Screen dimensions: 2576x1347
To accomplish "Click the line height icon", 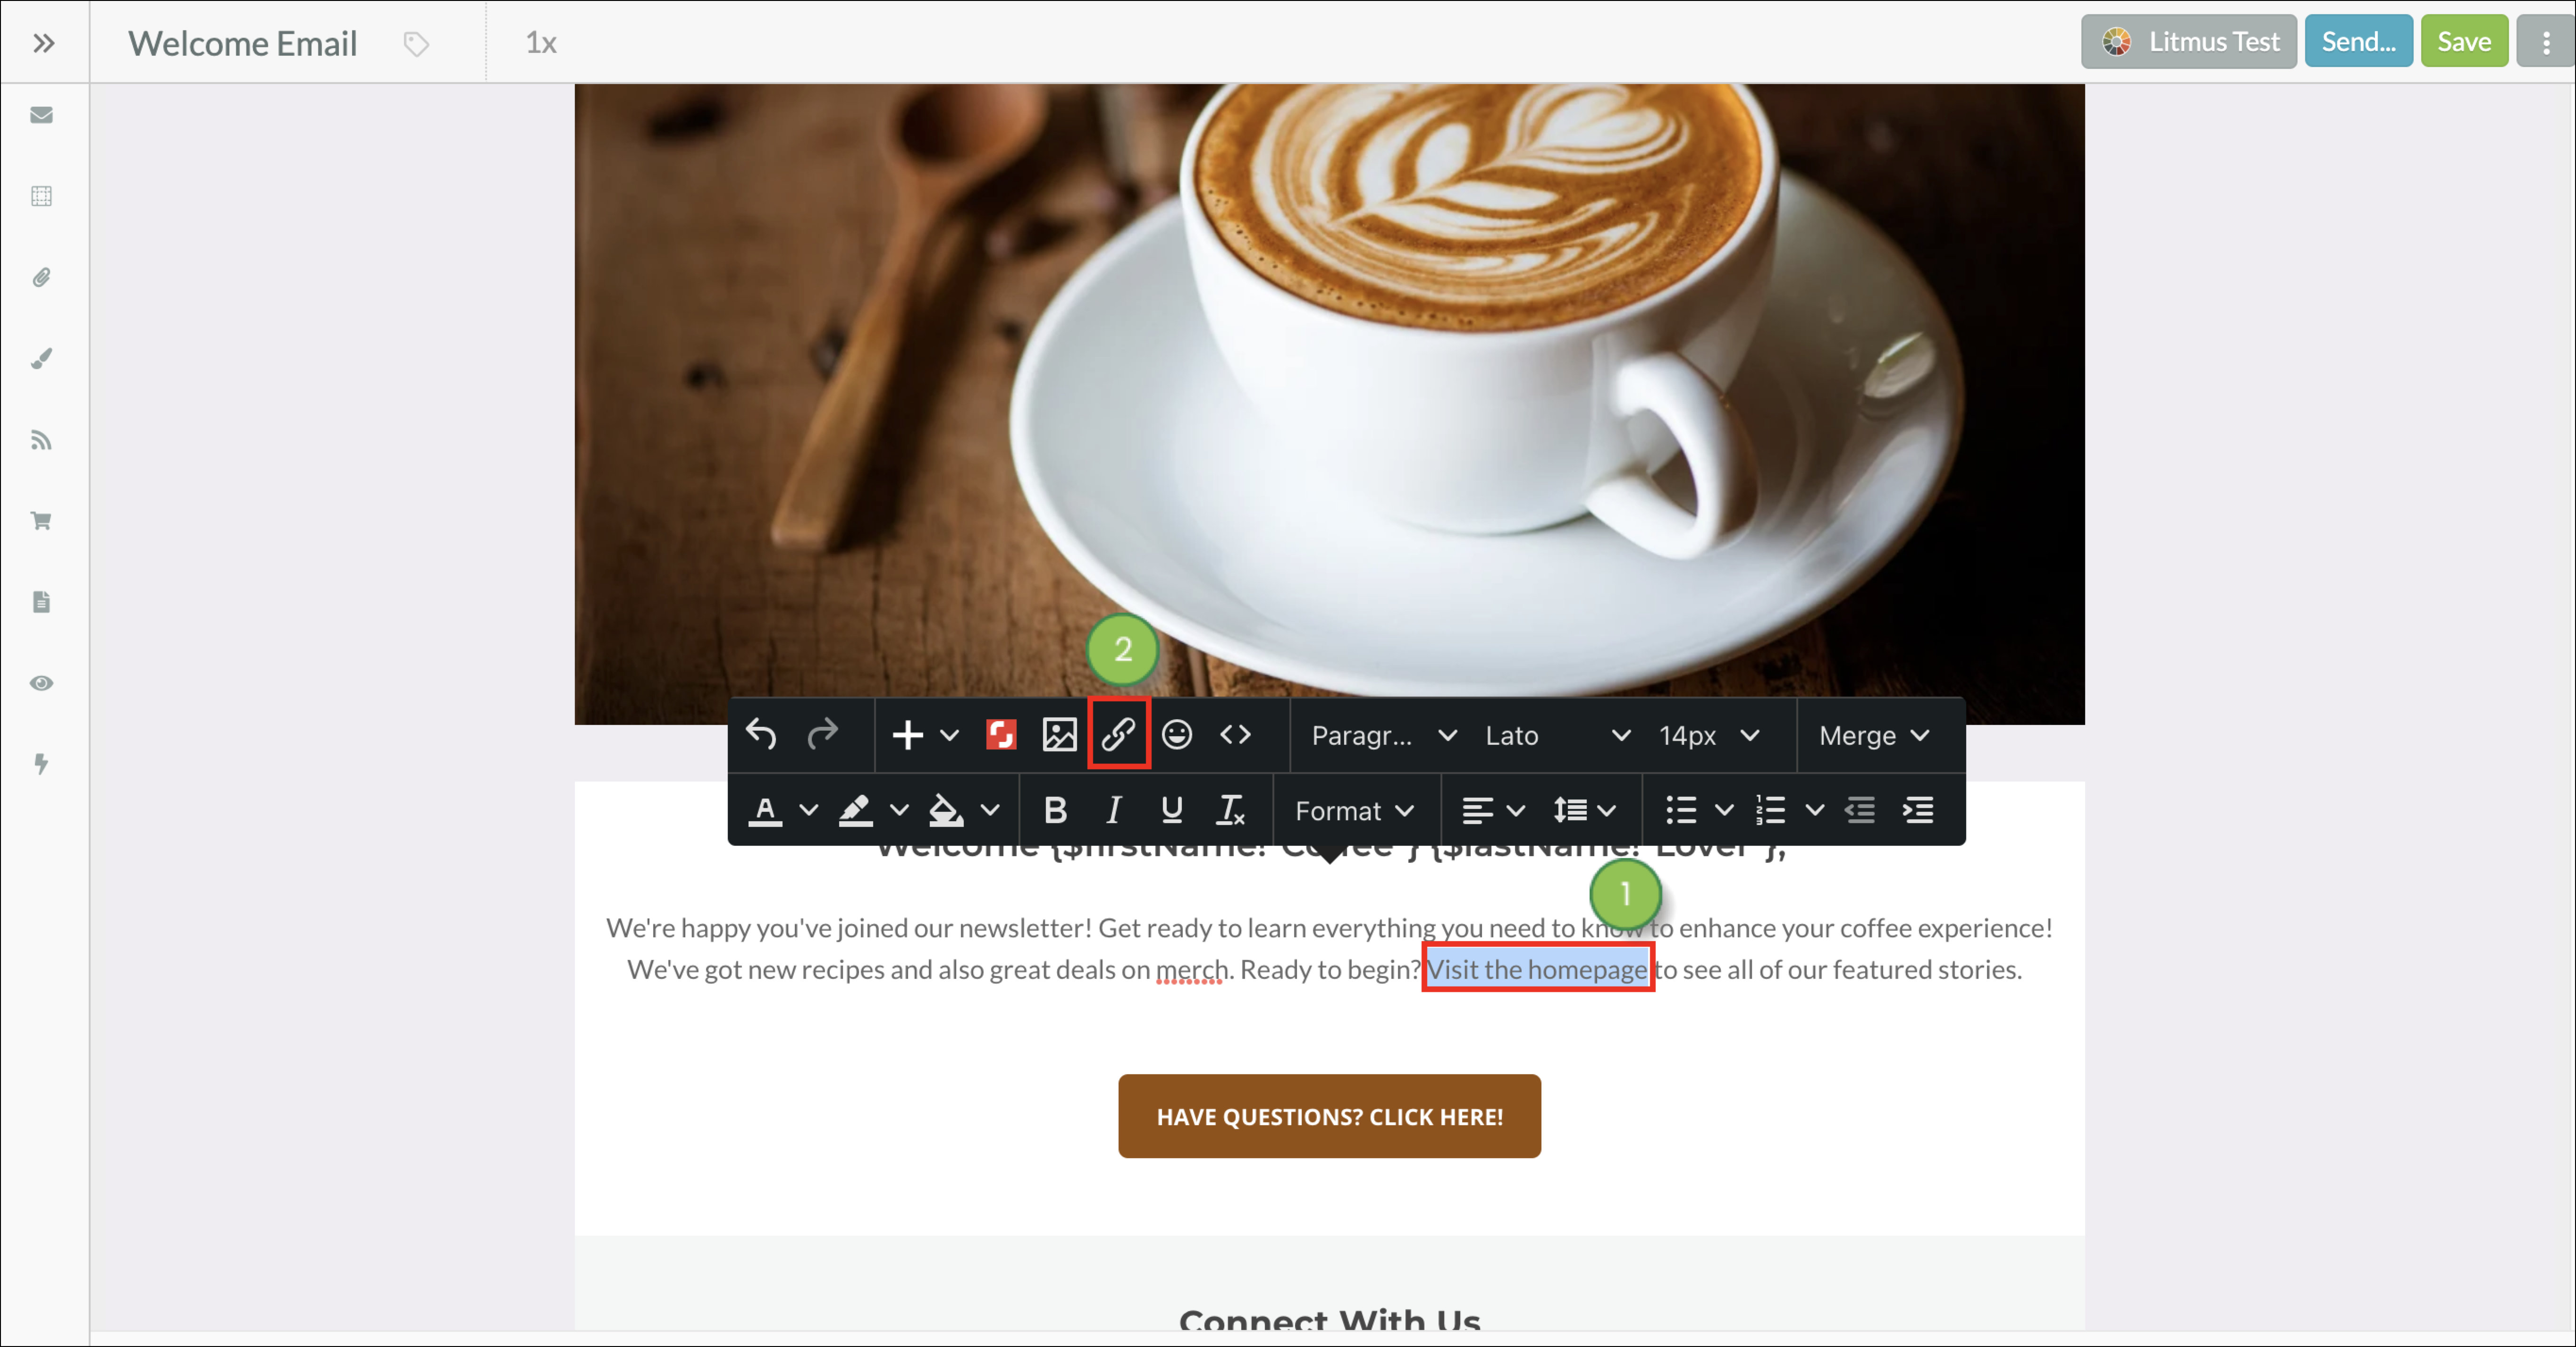I will (1569, 810).
